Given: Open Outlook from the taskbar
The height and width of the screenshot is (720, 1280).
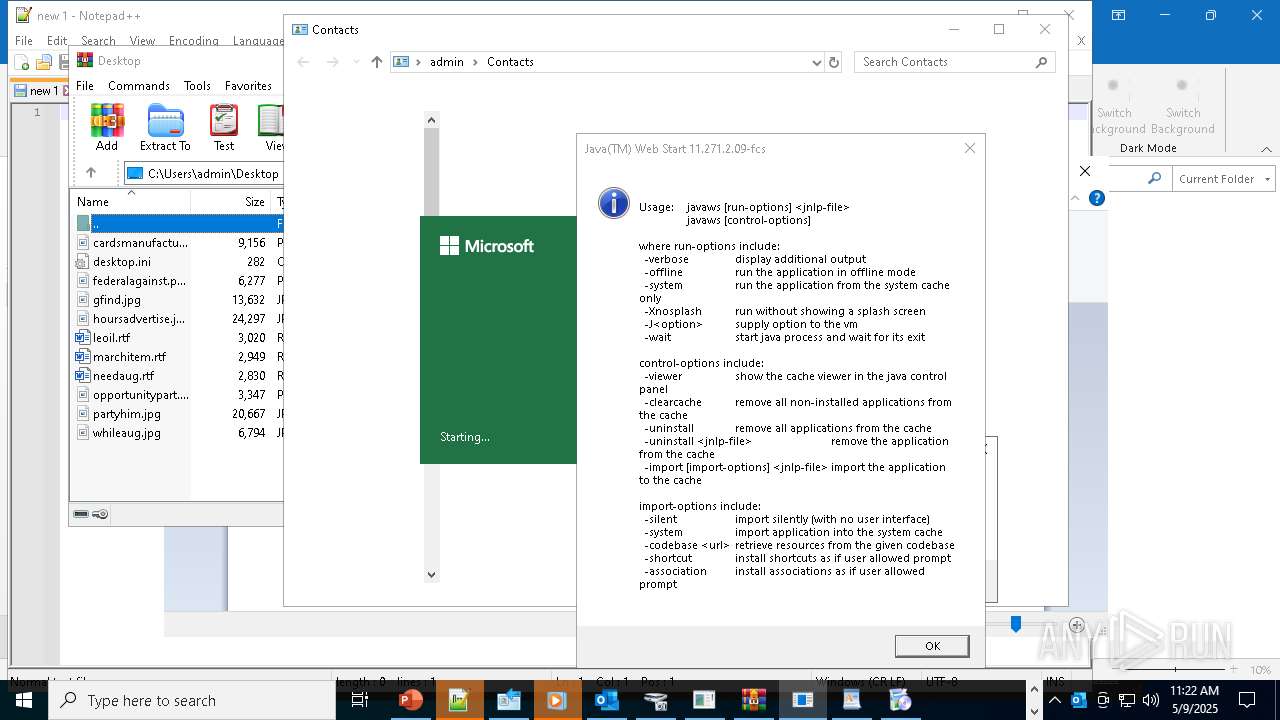Looking at the screenshot, I should click(606, 700).
